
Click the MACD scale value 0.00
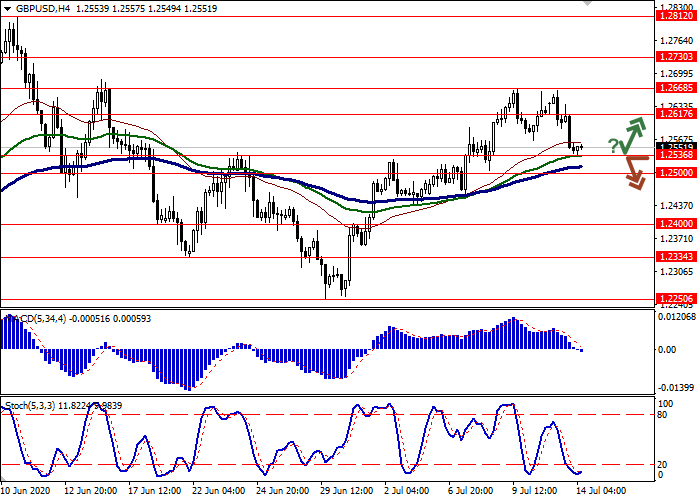click(x=667, y=350)
